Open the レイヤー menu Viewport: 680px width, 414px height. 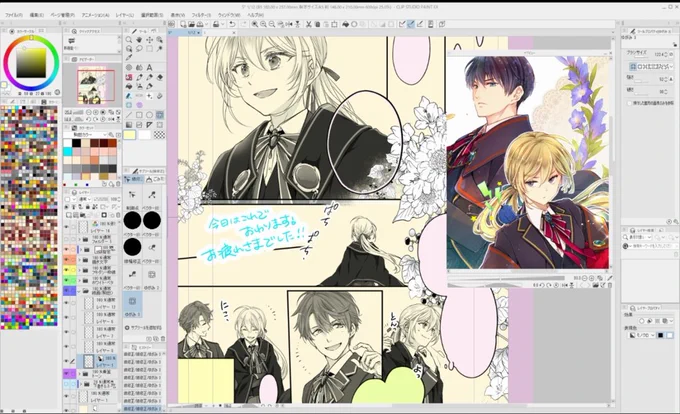[125, 15]
